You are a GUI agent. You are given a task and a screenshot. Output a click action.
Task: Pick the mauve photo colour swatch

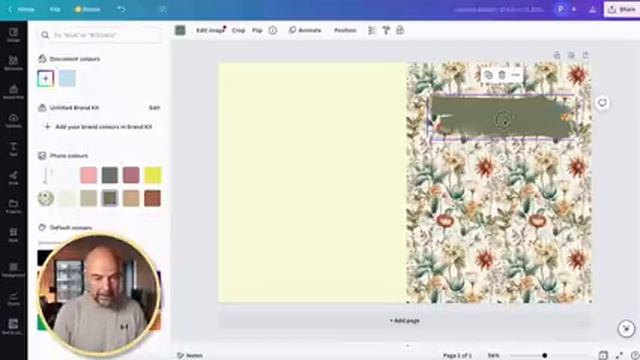(131, 175)
